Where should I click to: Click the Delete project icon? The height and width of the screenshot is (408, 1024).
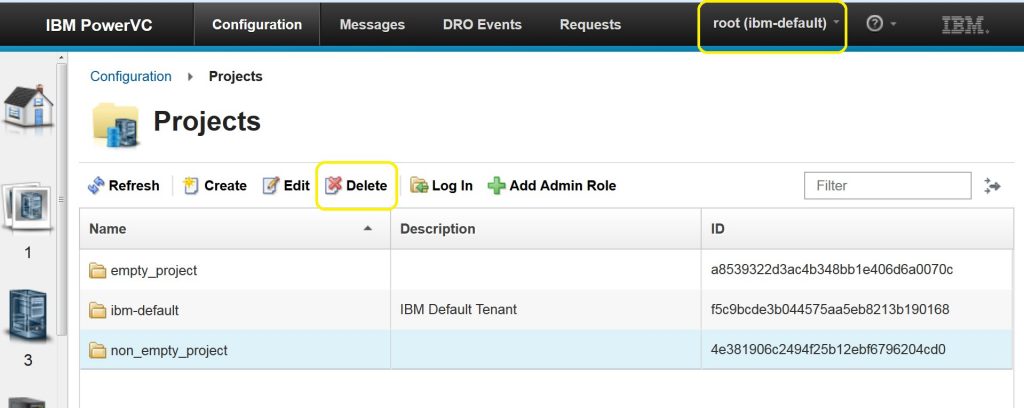pos(334,186)
